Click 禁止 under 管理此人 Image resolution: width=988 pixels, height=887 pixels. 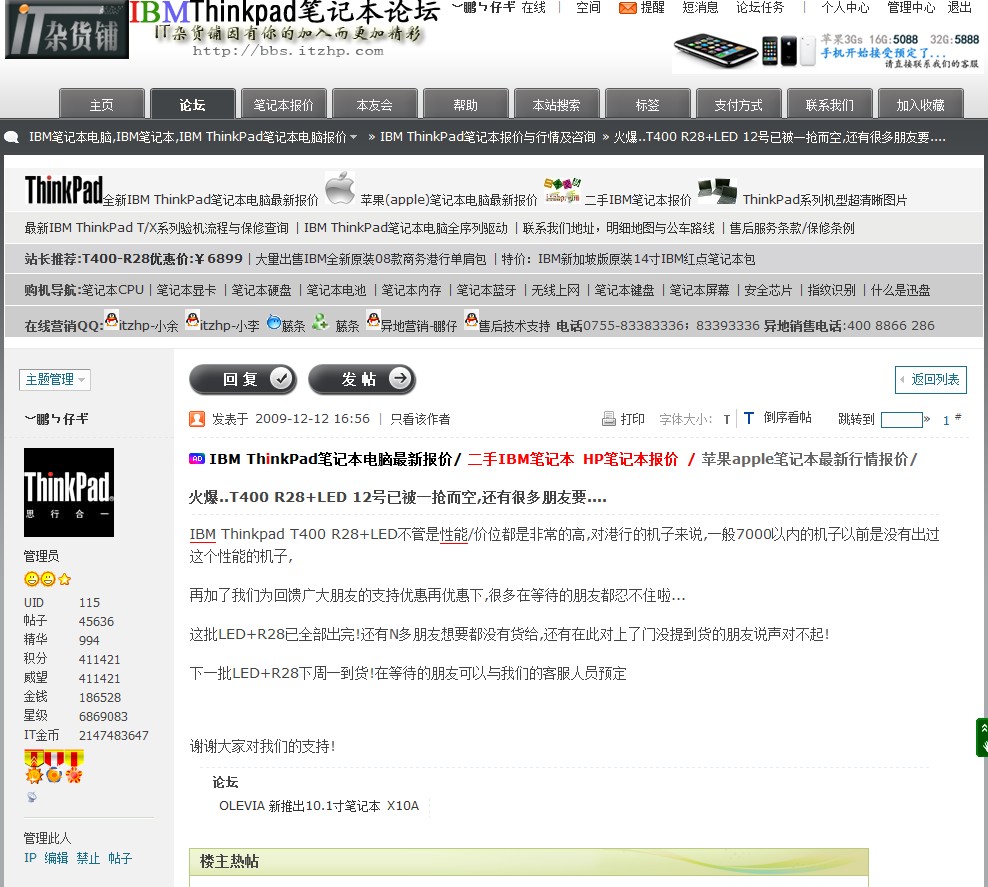(88, 858)
